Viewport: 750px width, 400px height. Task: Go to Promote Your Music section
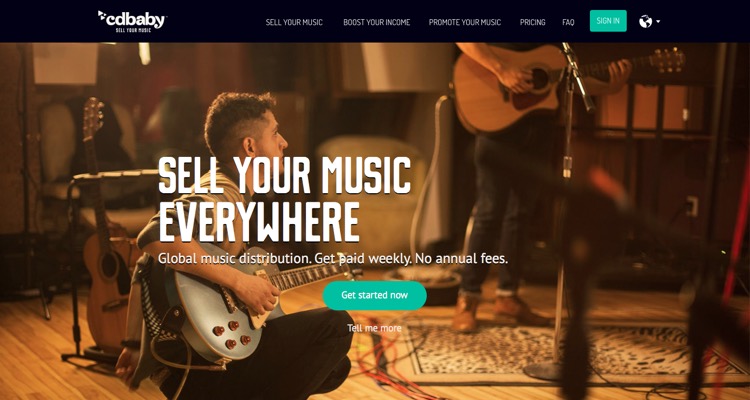[464, 22]
